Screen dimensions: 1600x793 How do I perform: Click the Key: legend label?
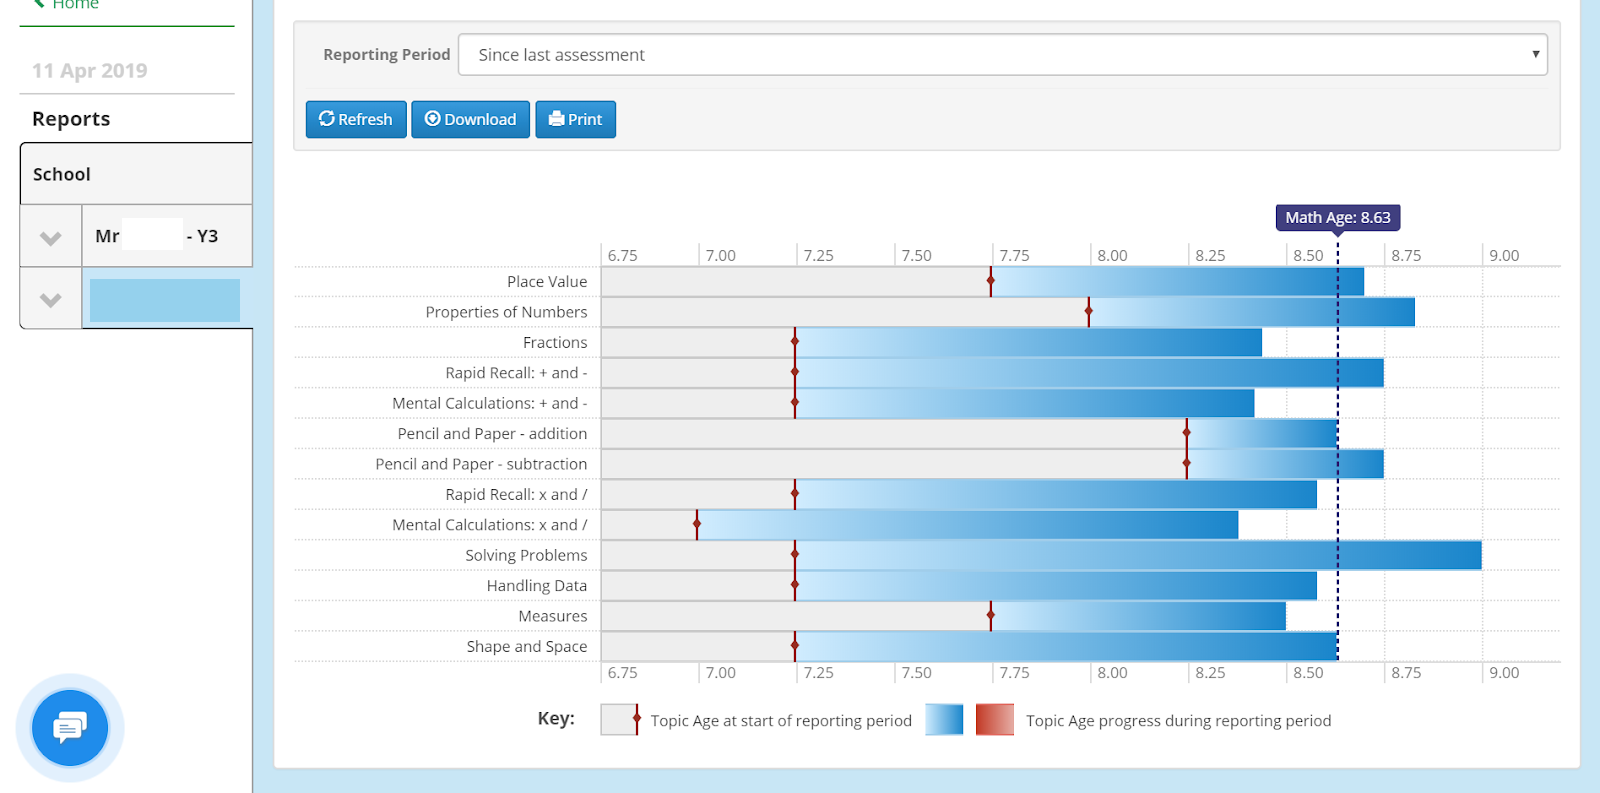tap(556, 718)
